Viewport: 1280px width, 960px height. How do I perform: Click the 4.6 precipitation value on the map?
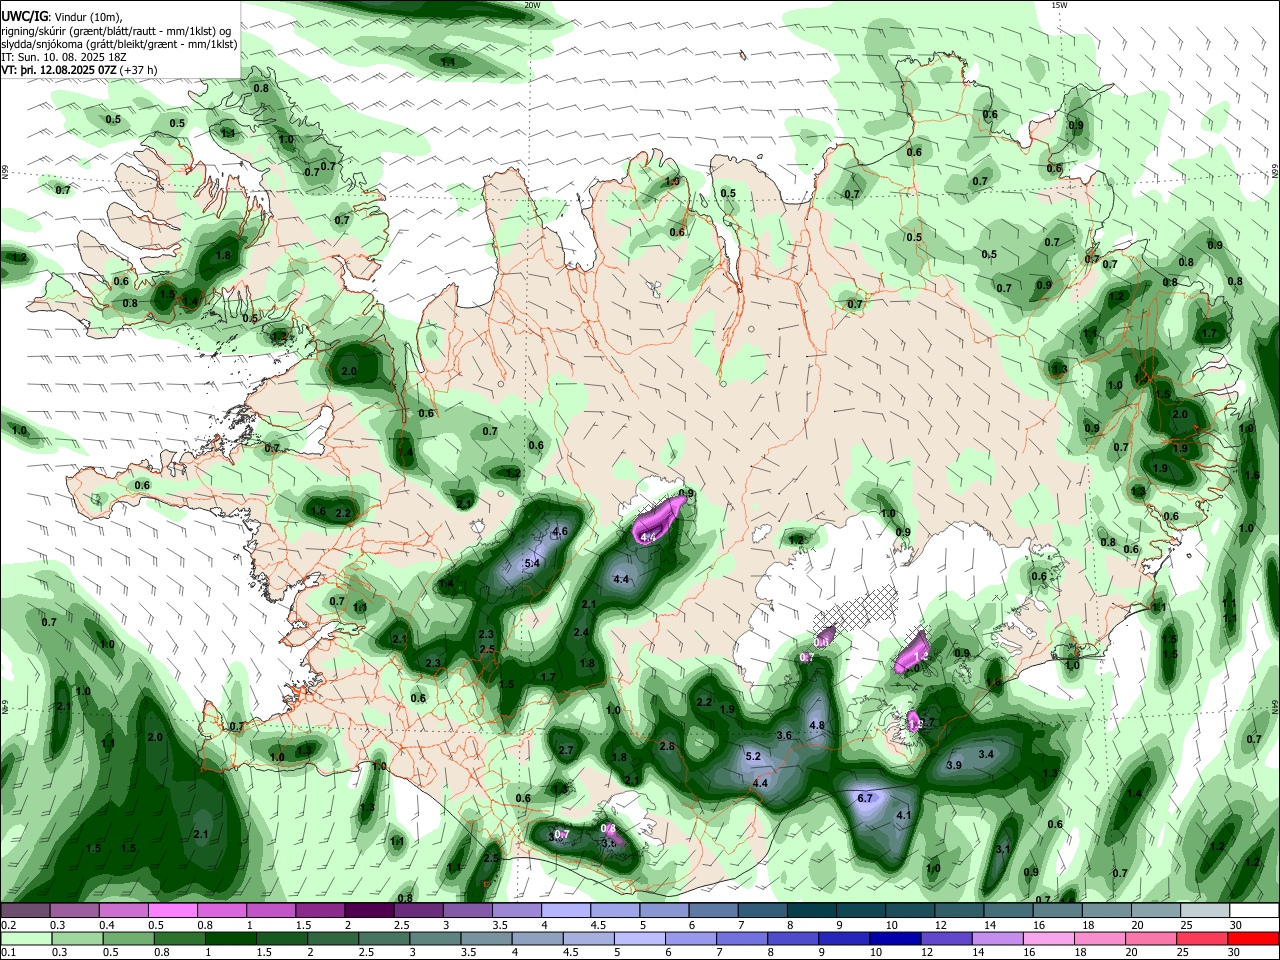pos(560,532)
